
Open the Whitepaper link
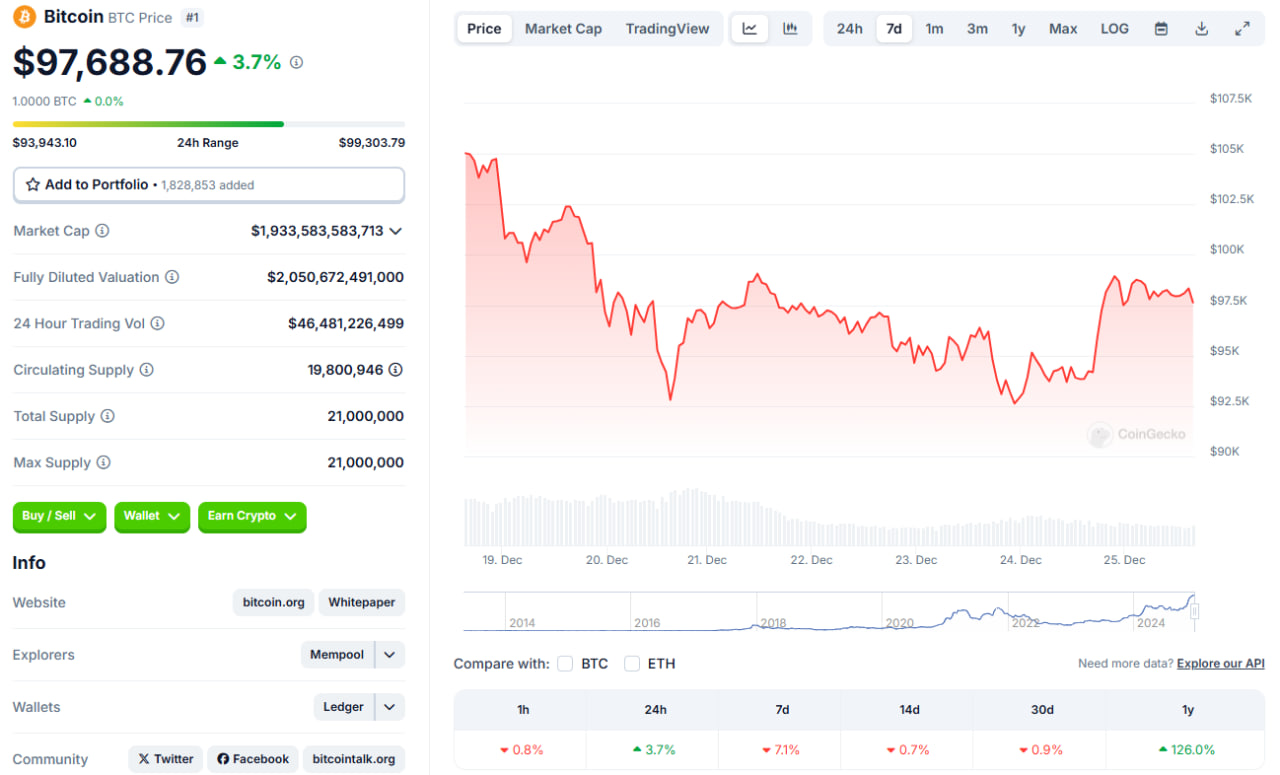(361, 603)
